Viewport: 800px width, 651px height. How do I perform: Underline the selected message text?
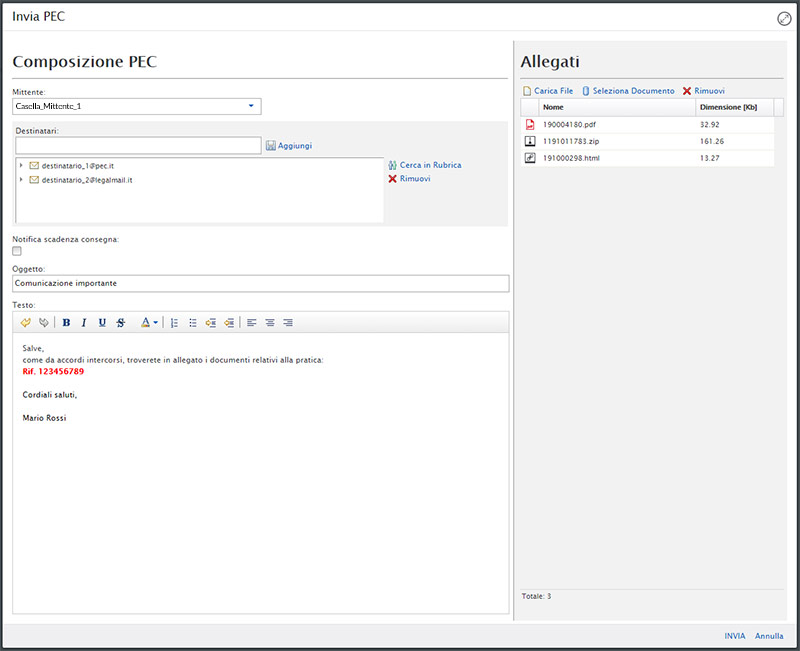tap(102, 322)
